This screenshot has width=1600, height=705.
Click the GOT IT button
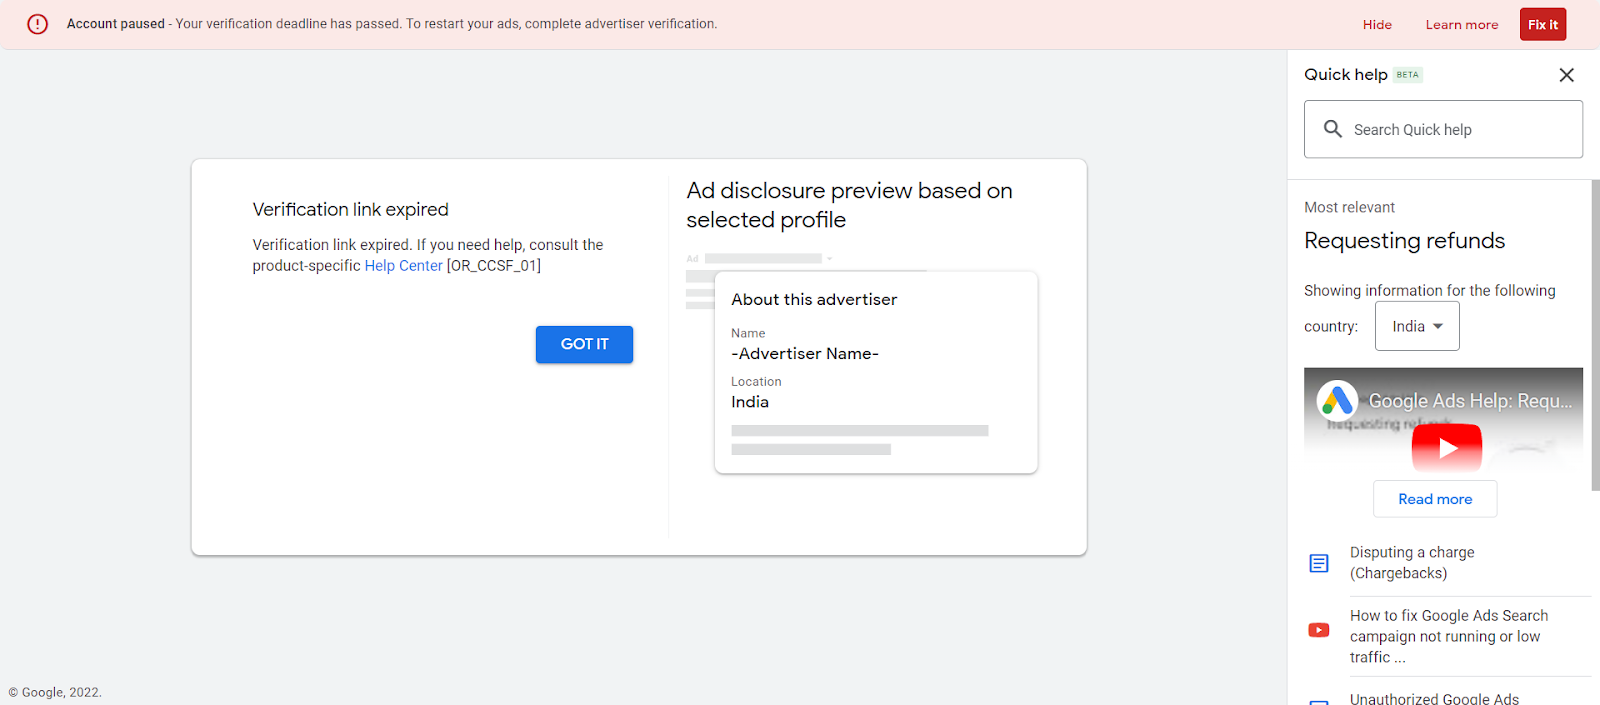coord(584,344)
